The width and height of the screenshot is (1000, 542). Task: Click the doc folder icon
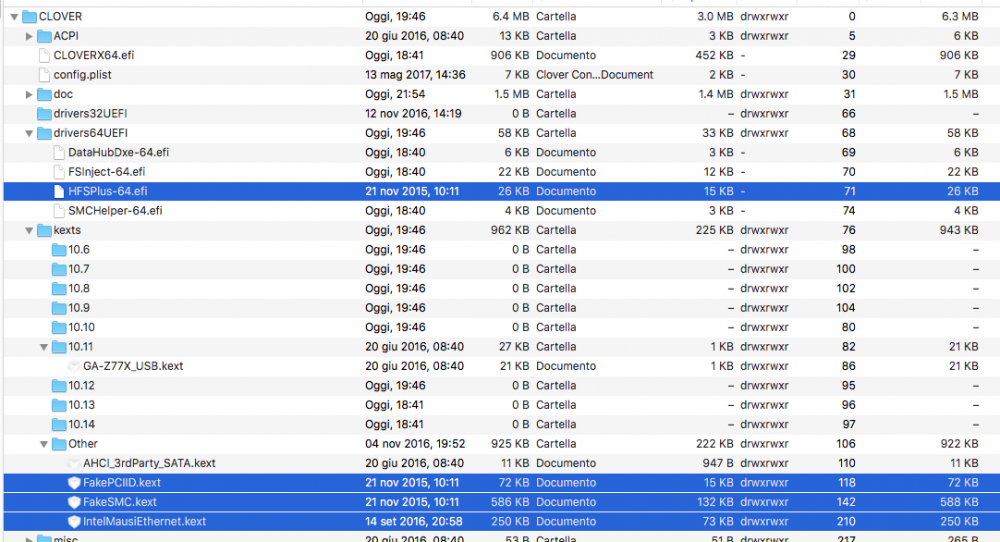(x=44, y=94)
